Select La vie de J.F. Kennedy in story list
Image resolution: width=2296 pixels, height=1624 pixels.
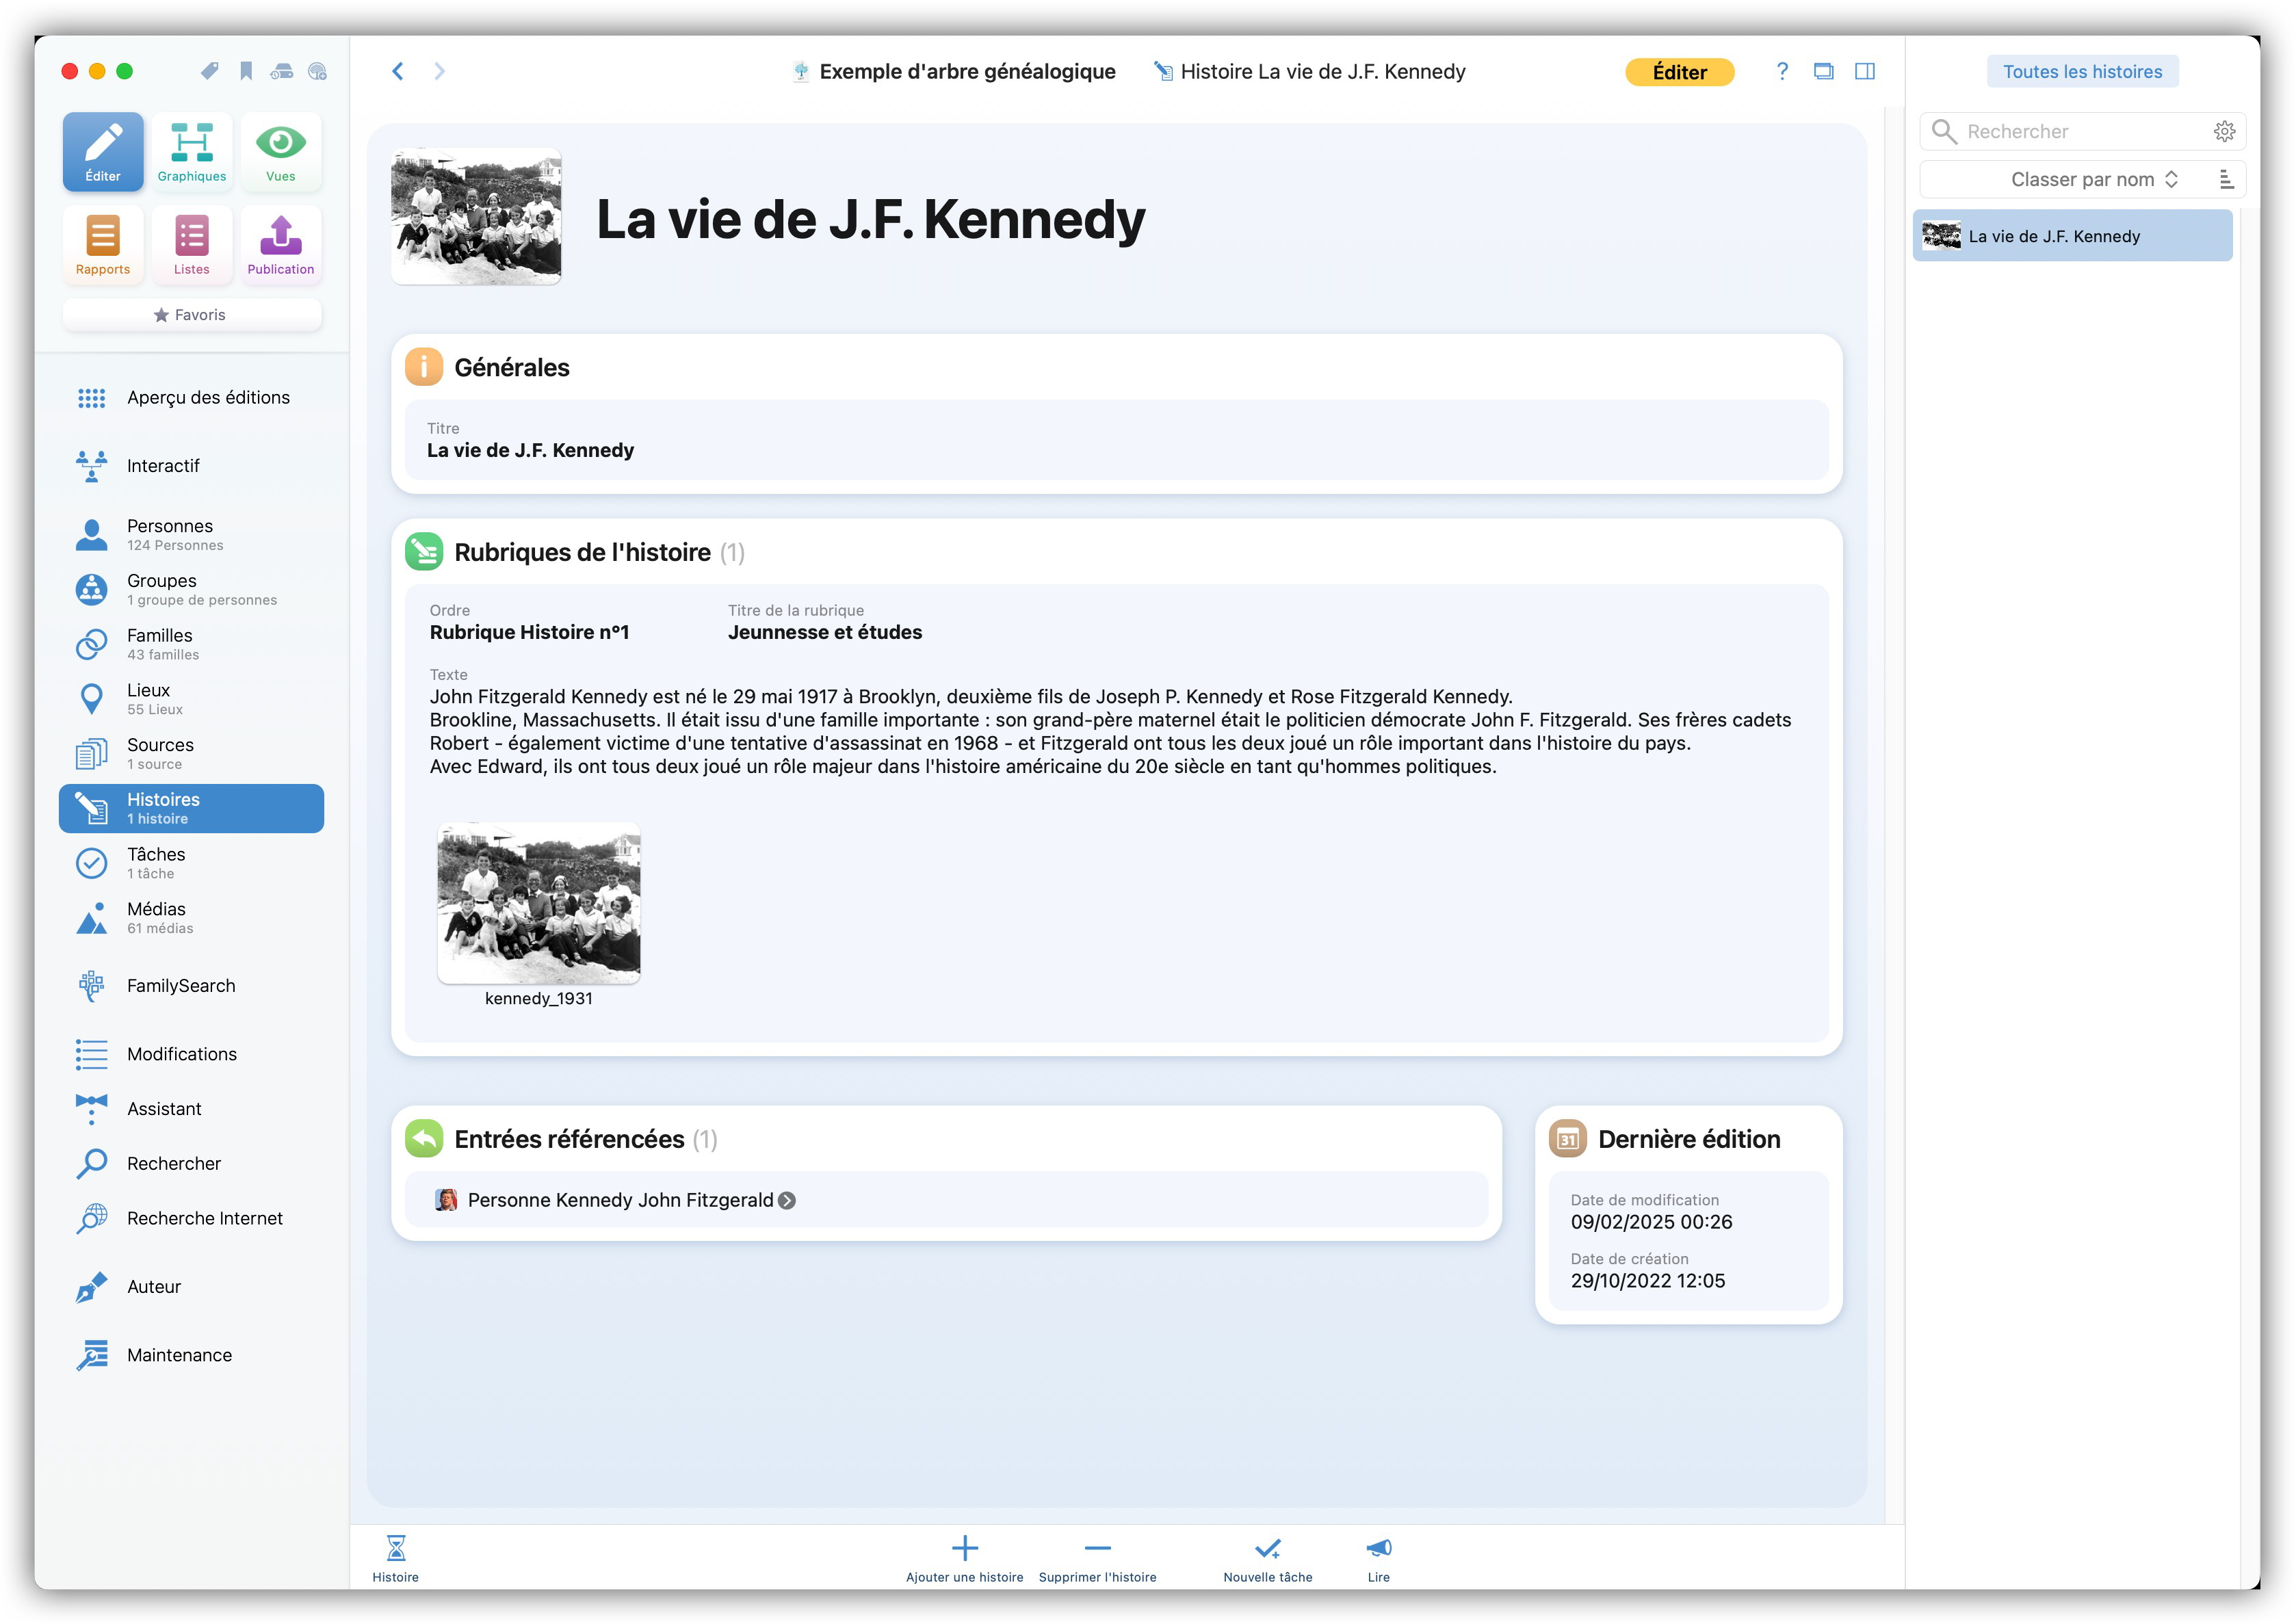pos(2073,237)
